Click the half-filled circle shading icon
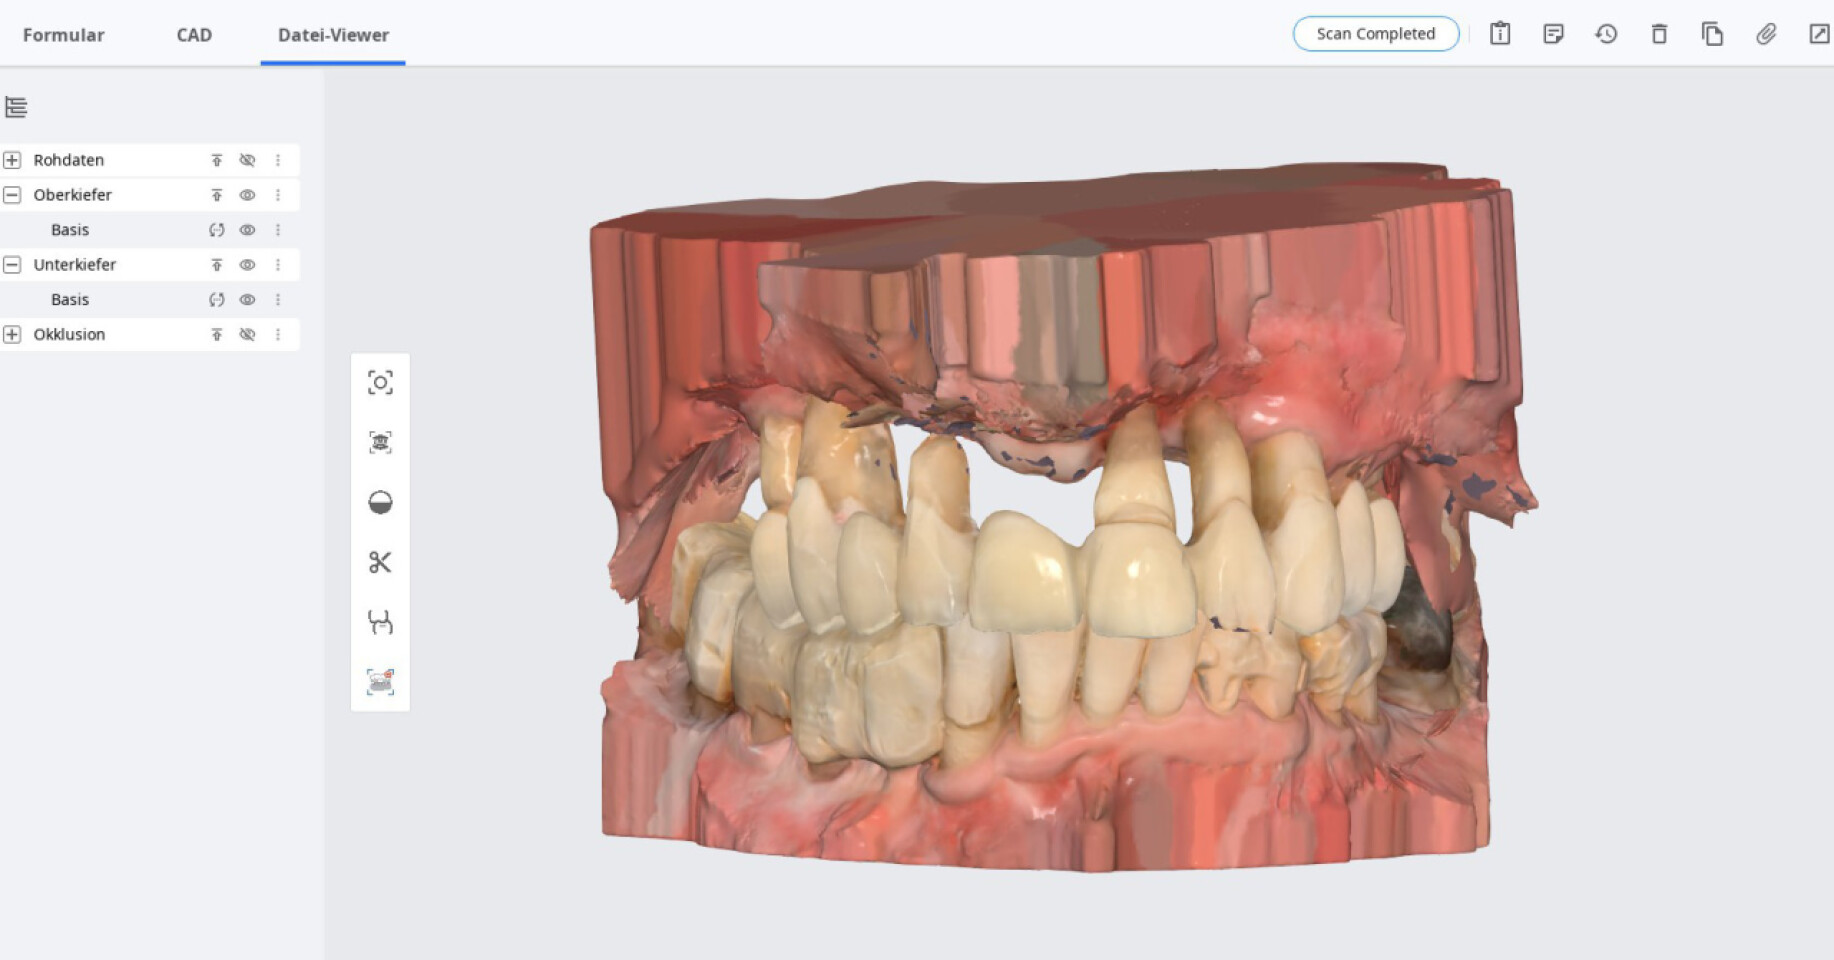The image size is (1834, 960). click(x=380, y=502)
